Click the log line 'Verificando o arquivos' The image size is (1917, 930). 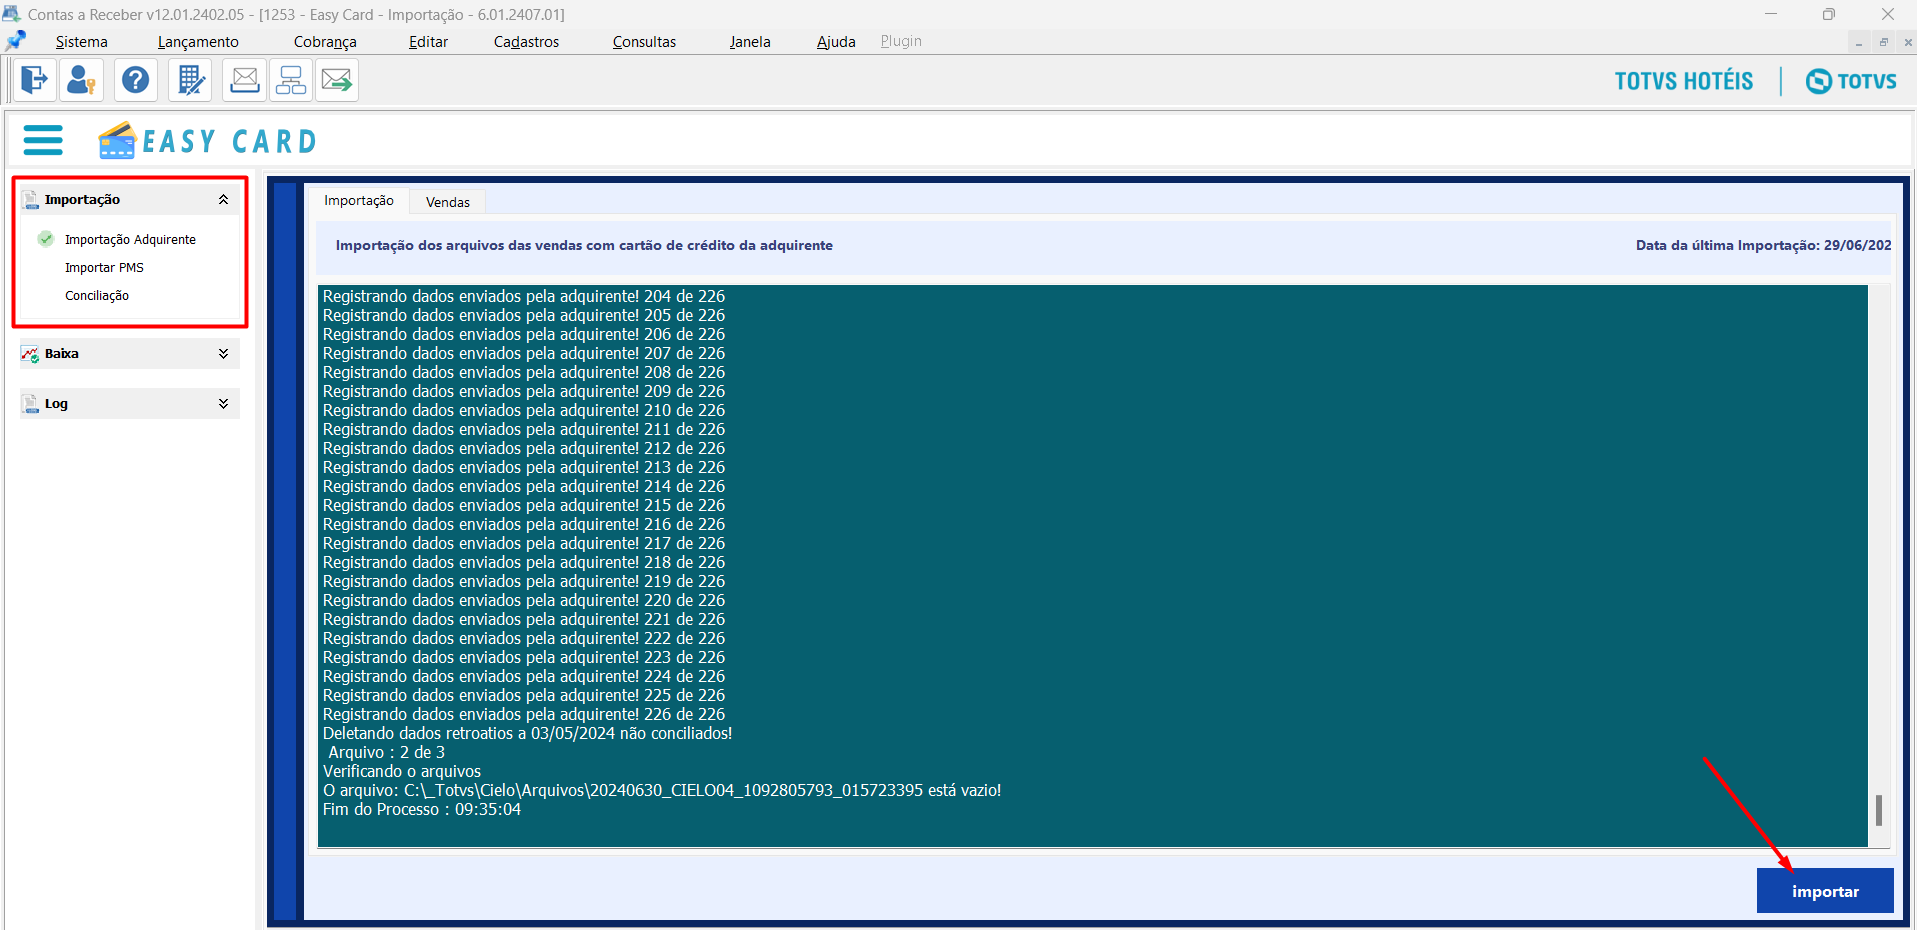pos(402,772)
